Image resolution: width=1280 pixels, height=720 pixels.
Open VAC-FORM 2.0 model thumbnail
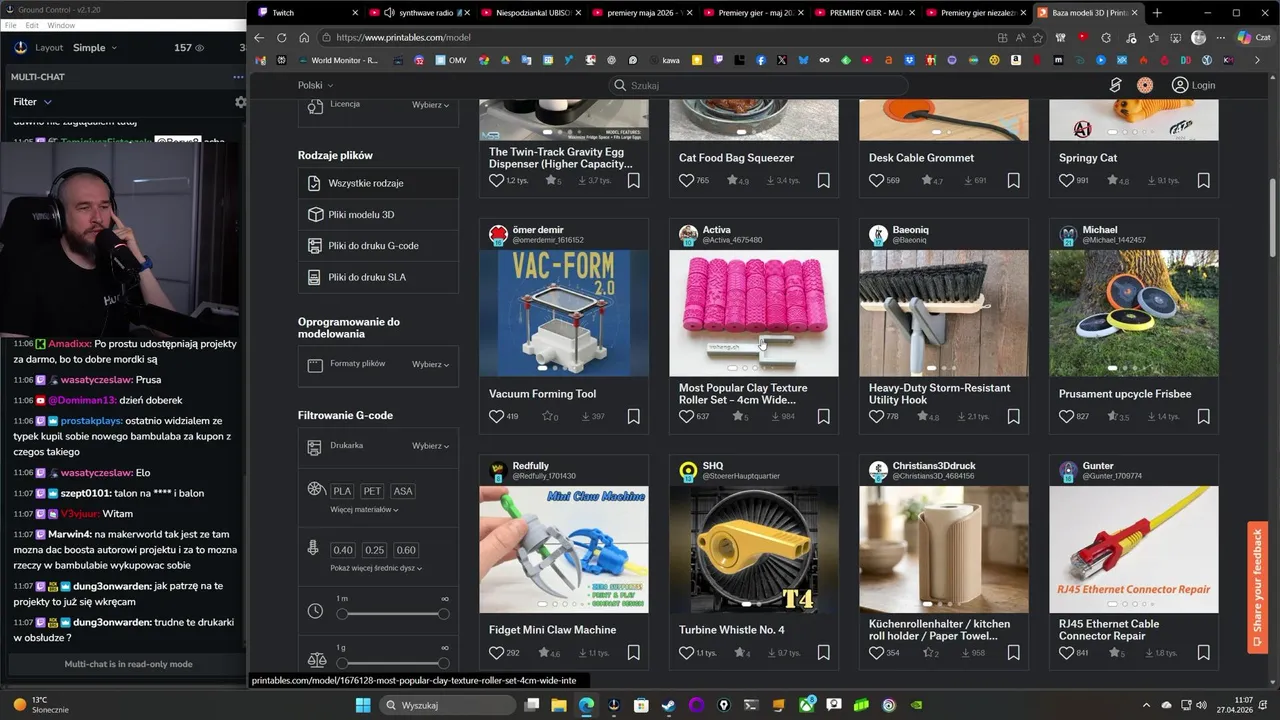(564, 313)
